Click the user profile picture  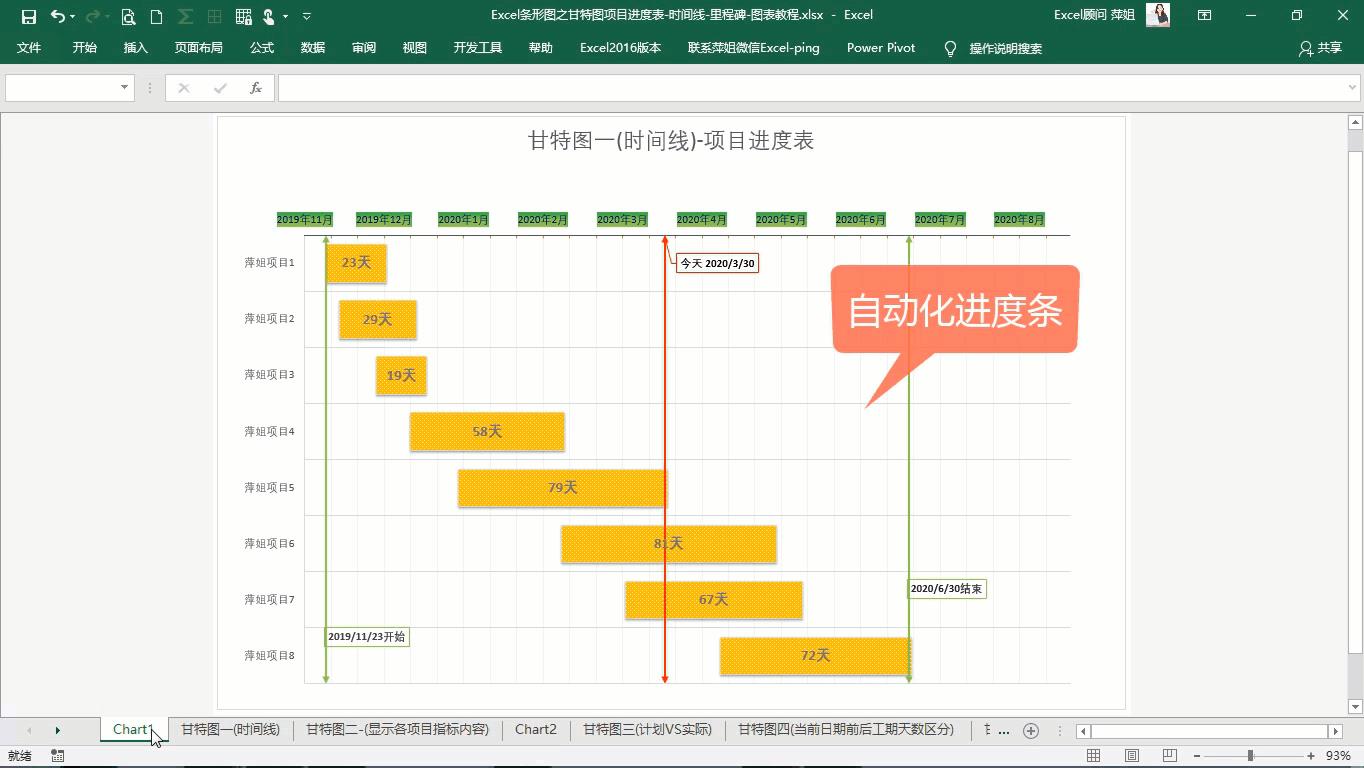(x=1158, y=15)
